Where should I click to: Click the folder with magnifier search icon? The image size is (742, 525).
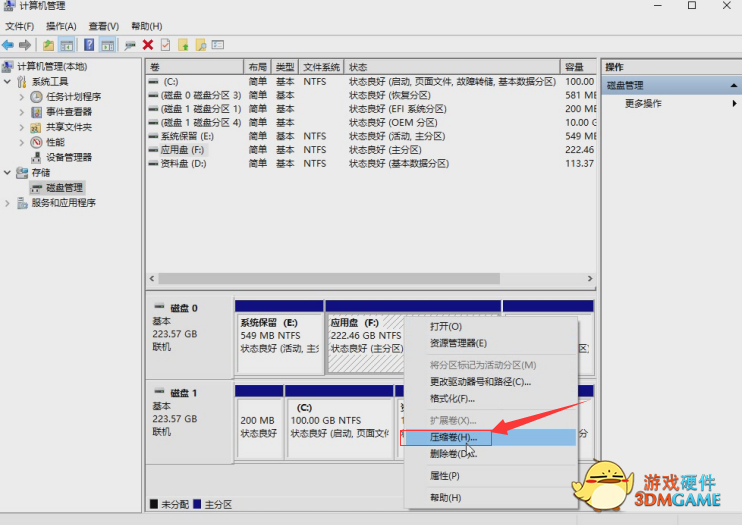[201, 45]
